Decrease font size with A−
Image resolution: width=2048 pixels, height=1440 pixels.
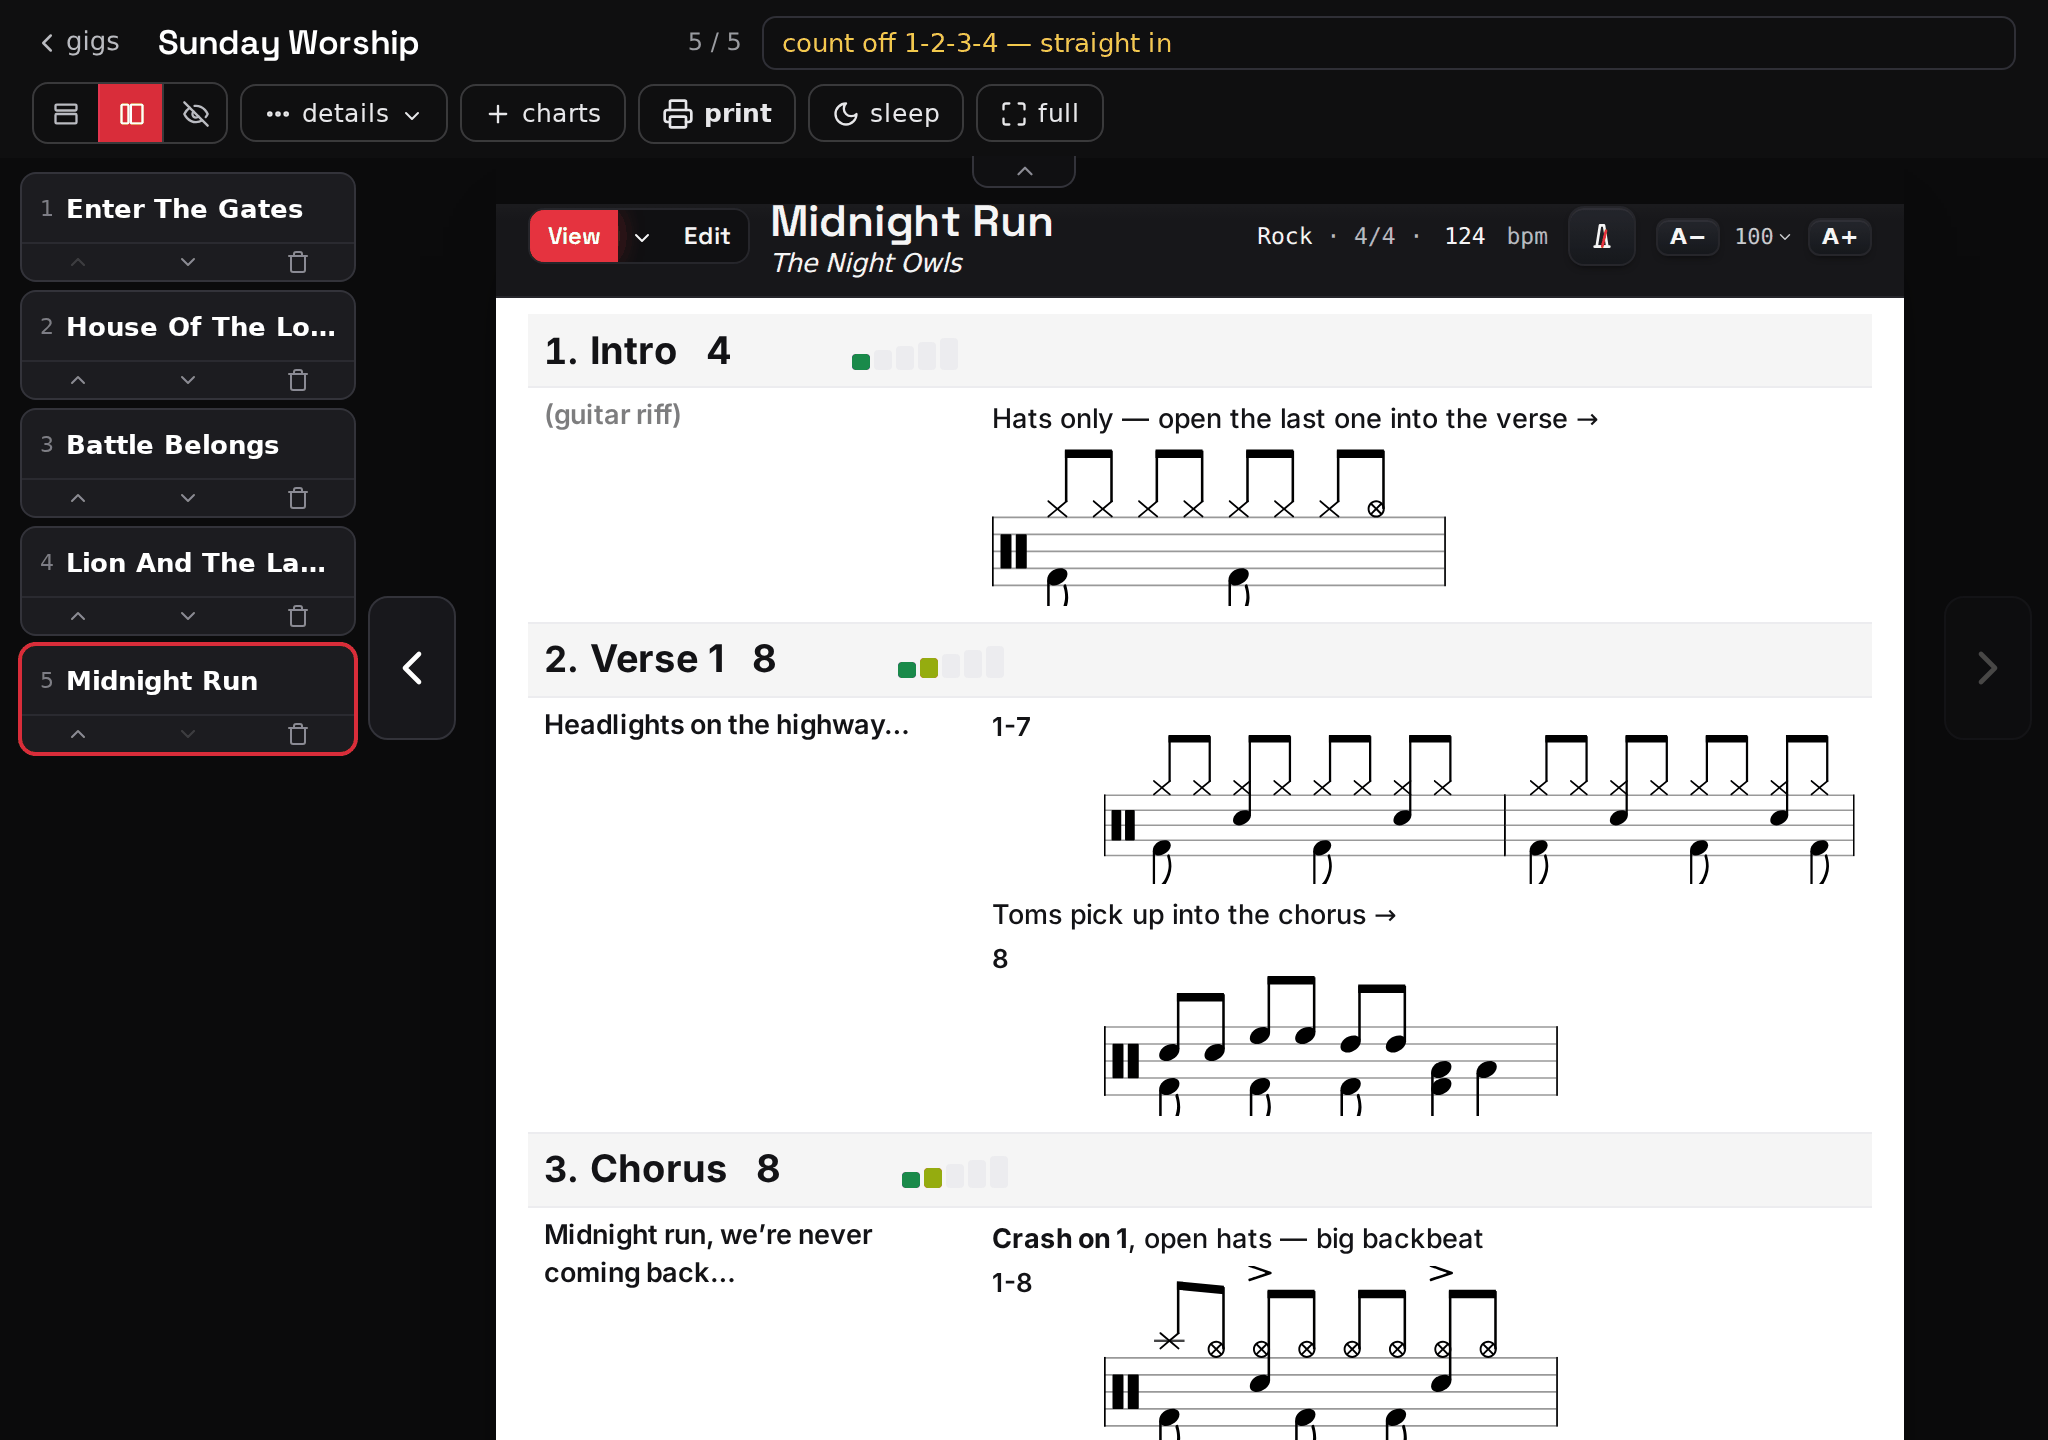(1687, 237)
